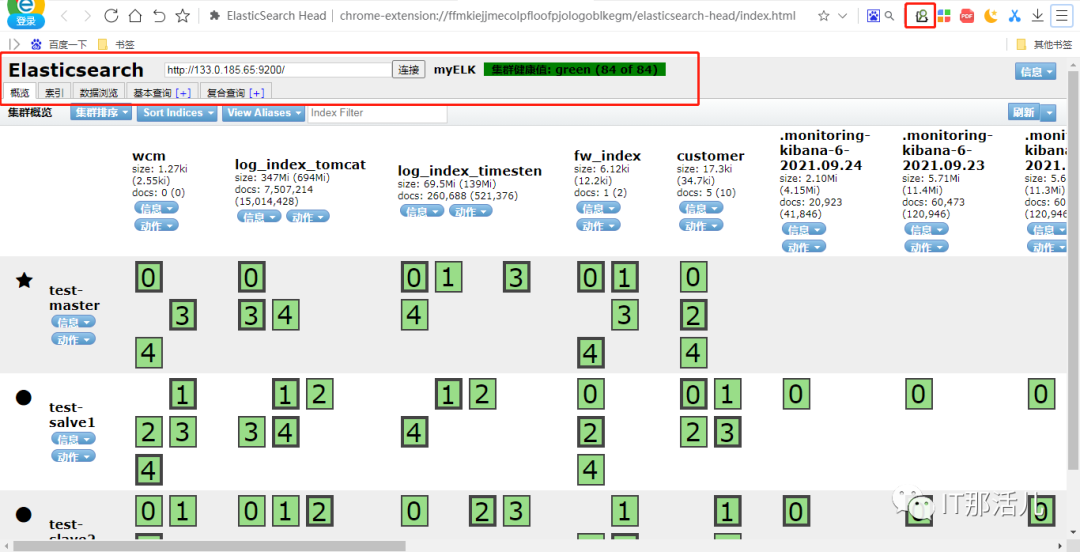Viewport: 1080px width, 552px height.
Task: Reload the page with the refresh icon
Action: pos(112,15)
